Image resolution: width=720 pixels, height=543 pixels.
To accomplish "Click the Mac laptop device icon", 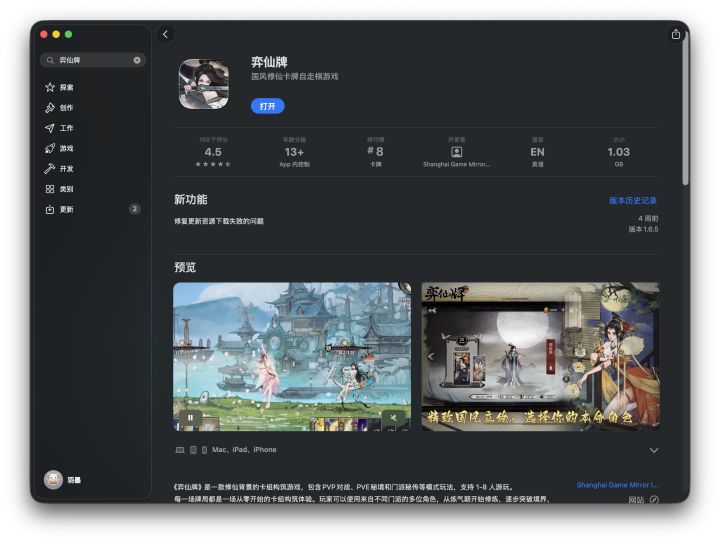I will [x=180, y=450].
